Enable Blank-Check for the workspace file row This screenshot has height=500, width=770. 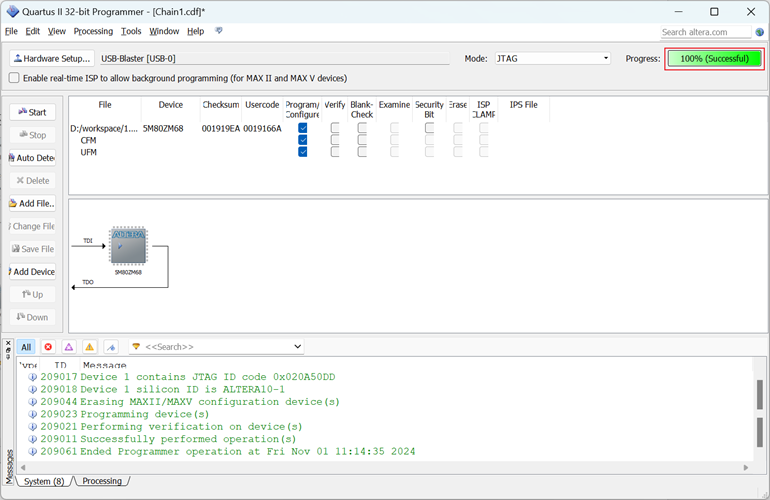click(x=362, y=128)
